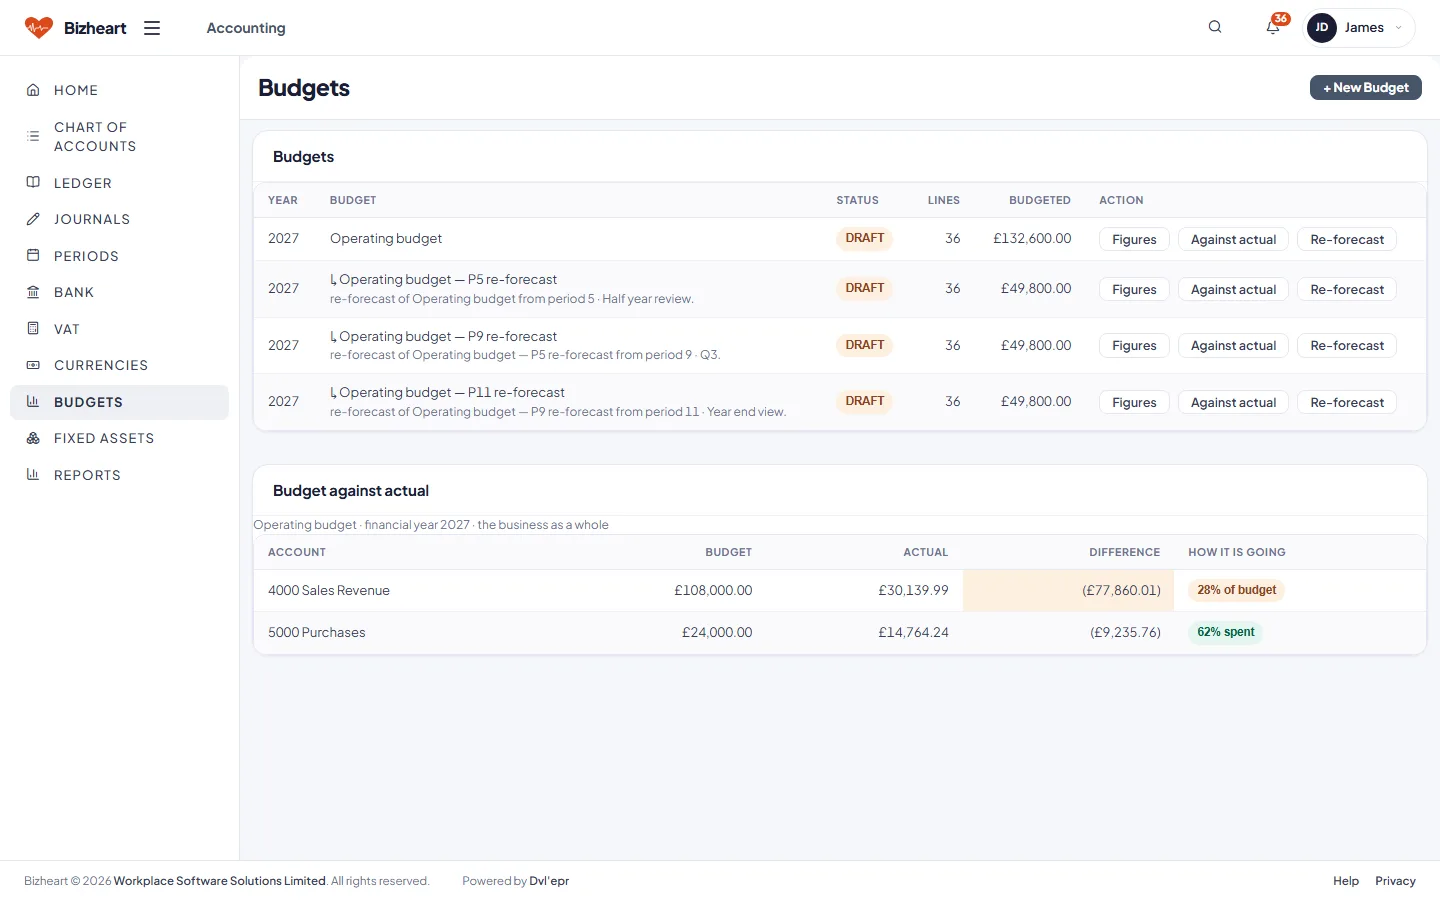Click the Bank building icon
This screenshot has height=900, width=1440.
[x=33, y=292]
